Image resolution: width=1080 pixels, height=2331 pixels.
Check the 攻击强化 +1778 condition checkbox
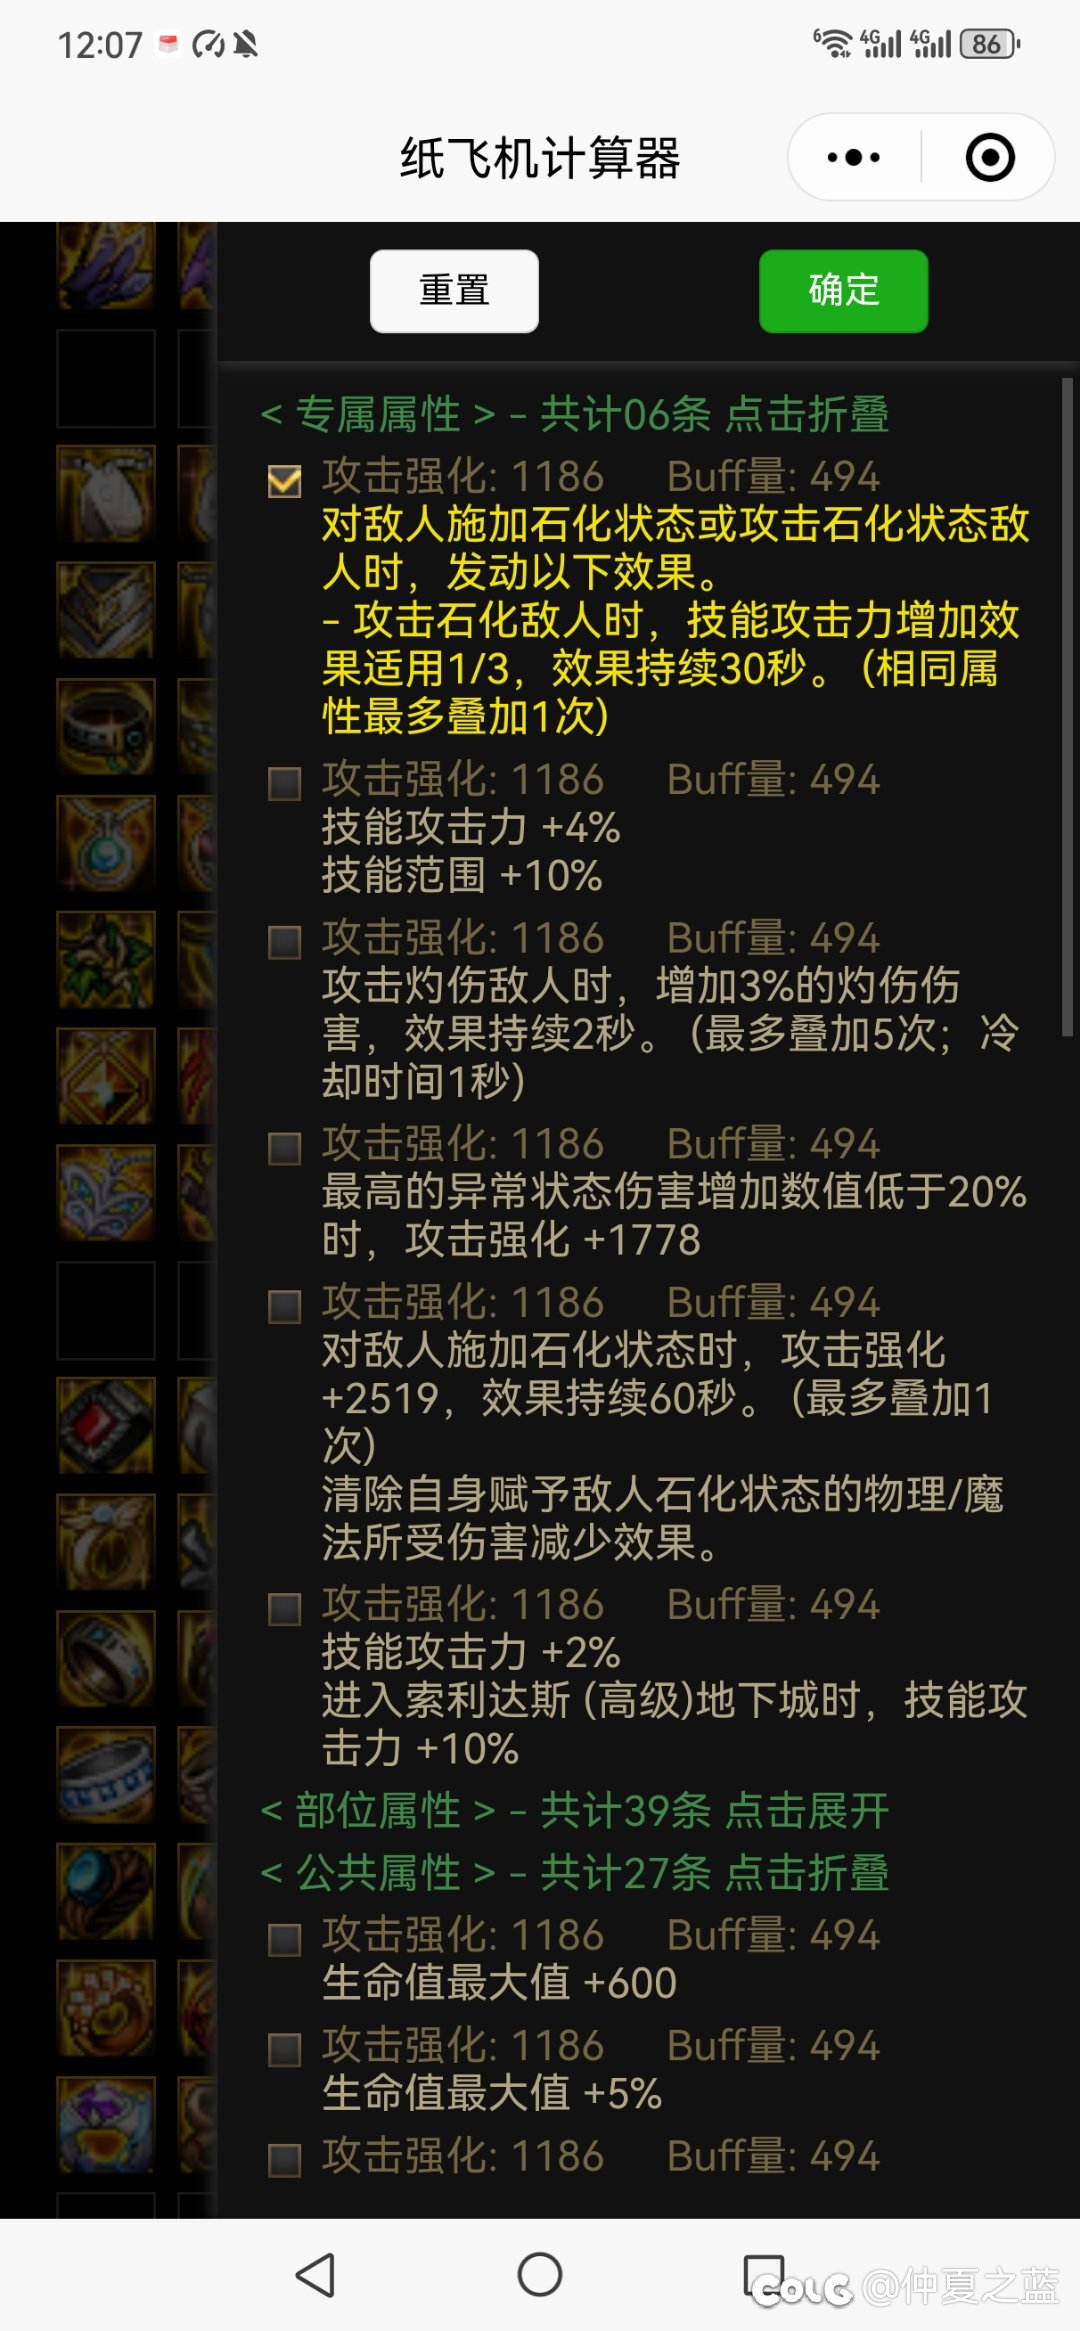tap(285, 1148)
